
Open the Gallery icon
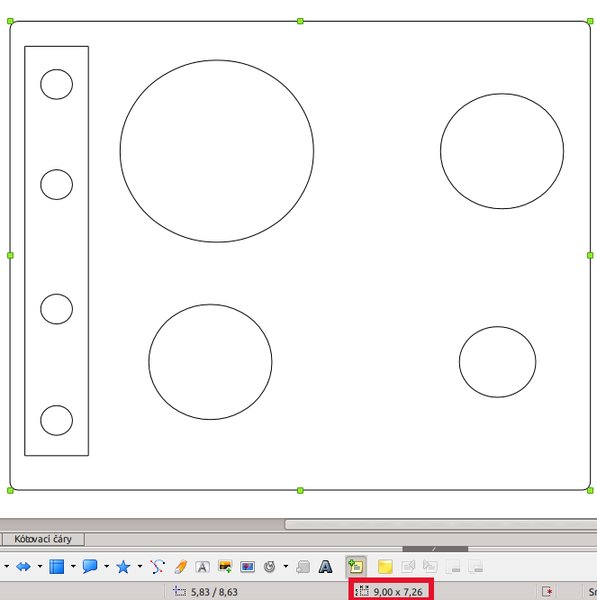click(247, 566)
